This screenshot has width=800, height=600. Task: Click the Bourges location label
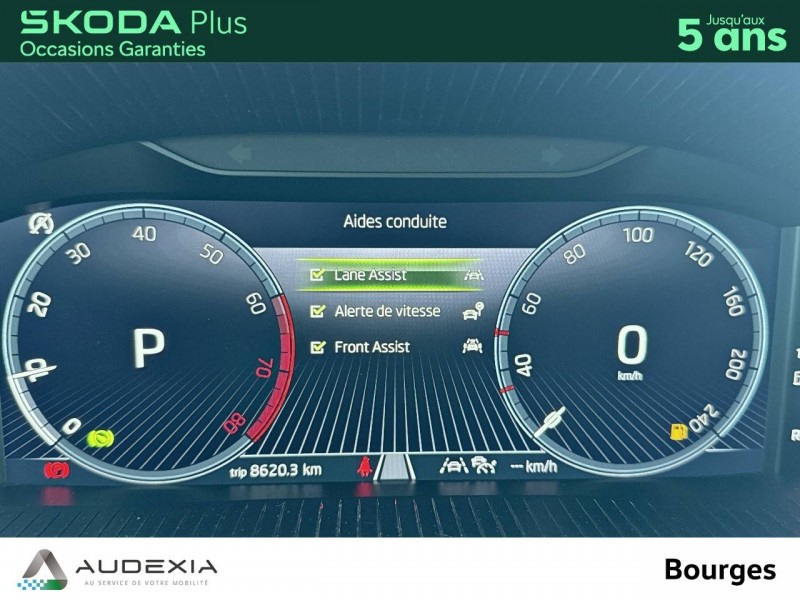[720, 570]
